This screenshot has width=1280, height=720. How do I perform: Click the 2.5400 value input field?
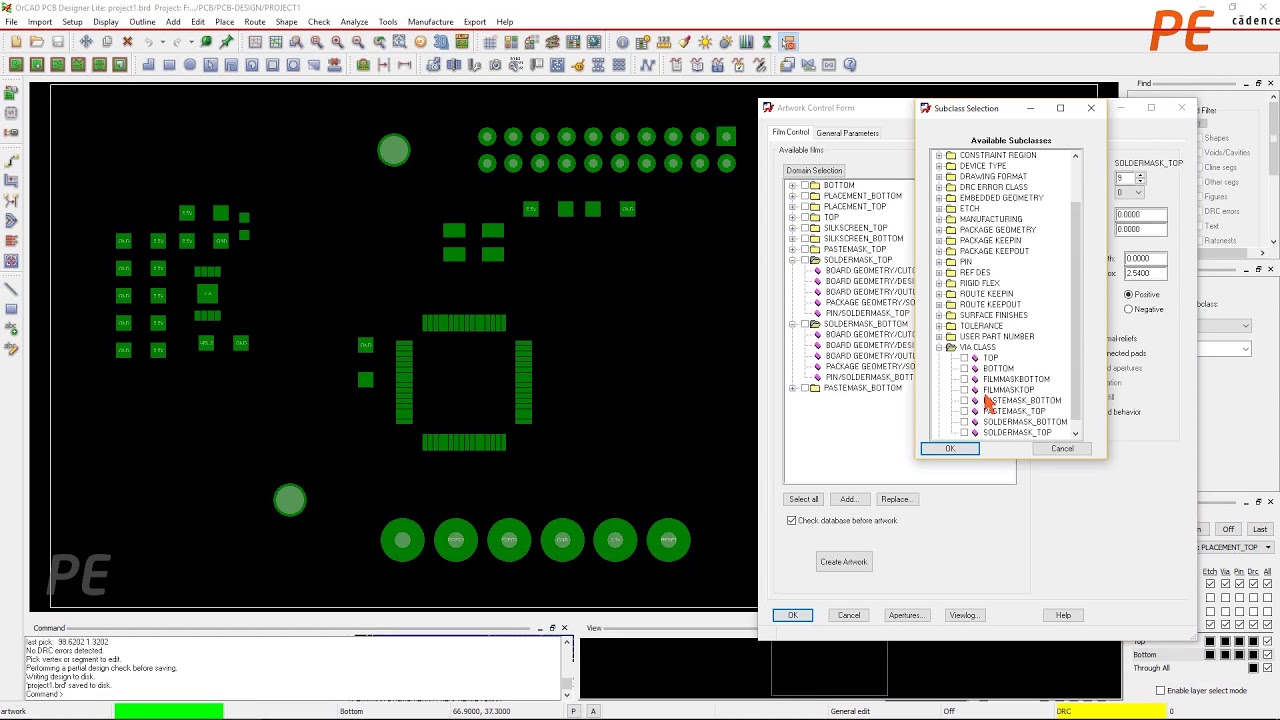click(1145, 273)
